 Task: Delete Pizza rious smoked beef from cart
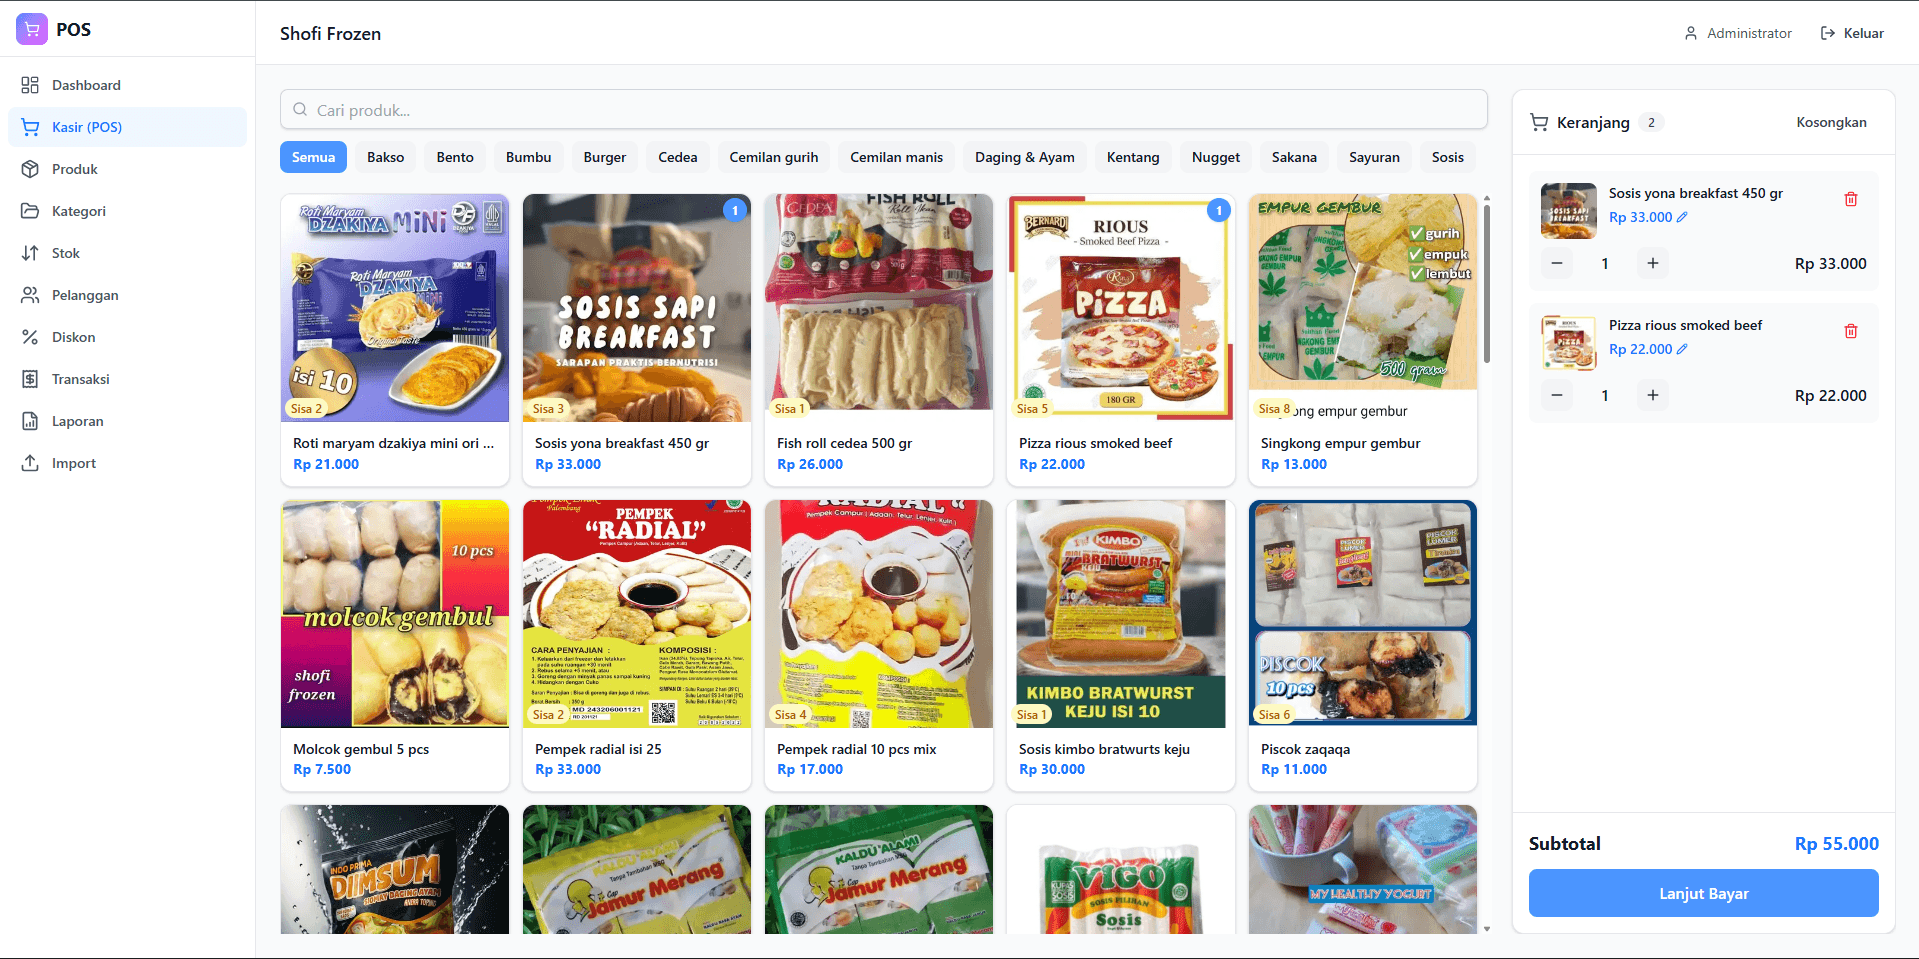(x=1851, y=331)
